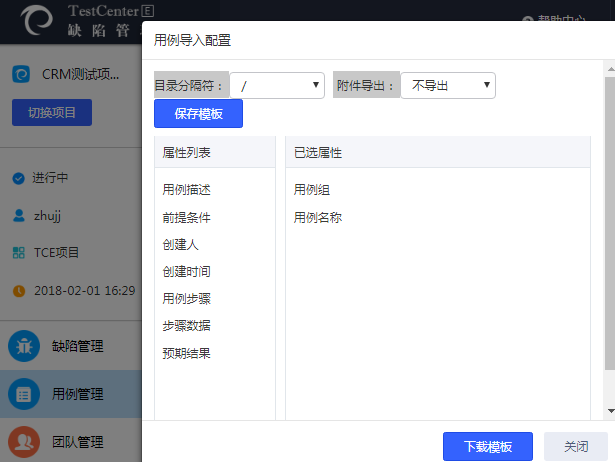This screenshot has height=462, width=615.
Task: Click the clock icon beside 2018-02-01
Action: (x=18, y=291)
